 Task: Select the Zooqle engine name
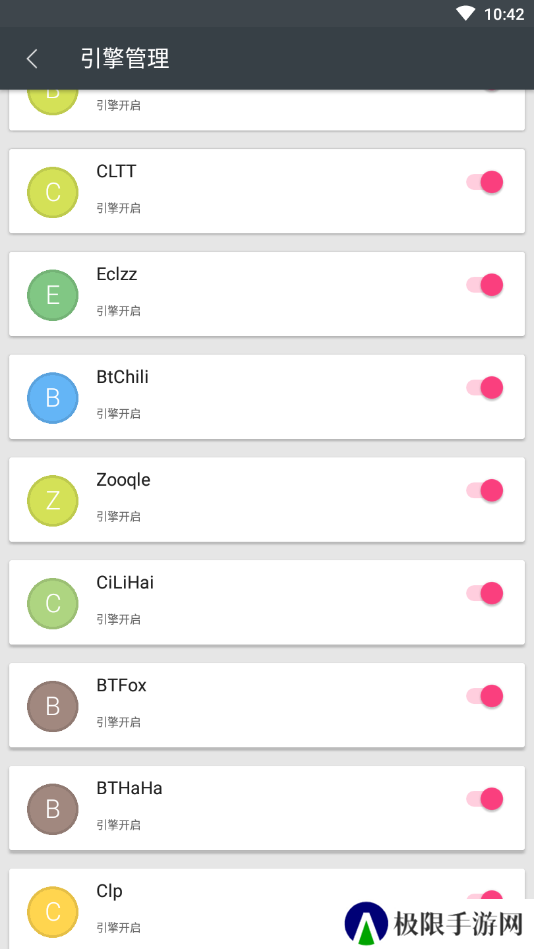[x=124, y=480]
